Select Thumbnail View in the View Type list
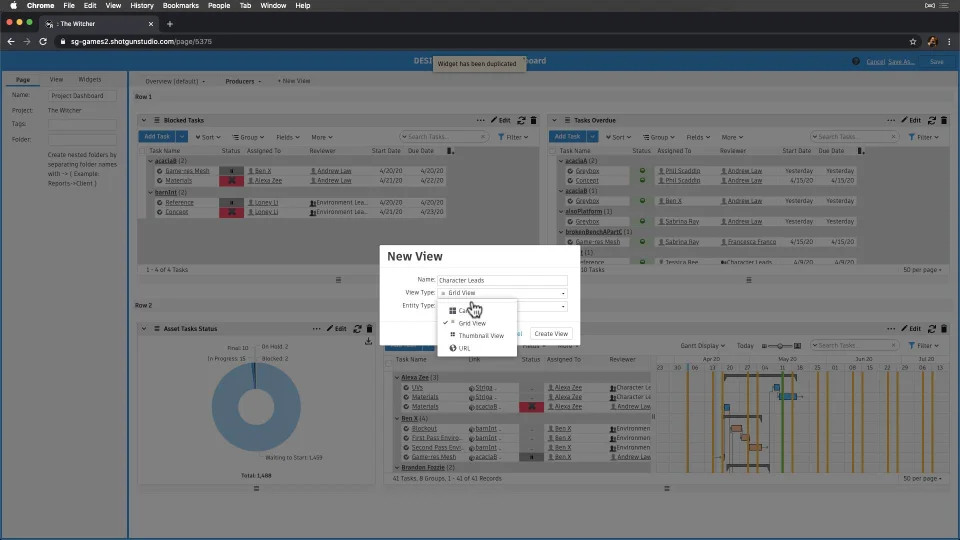Image resolution: width=960 pixels, height=540 pixels. click(481, 336)
